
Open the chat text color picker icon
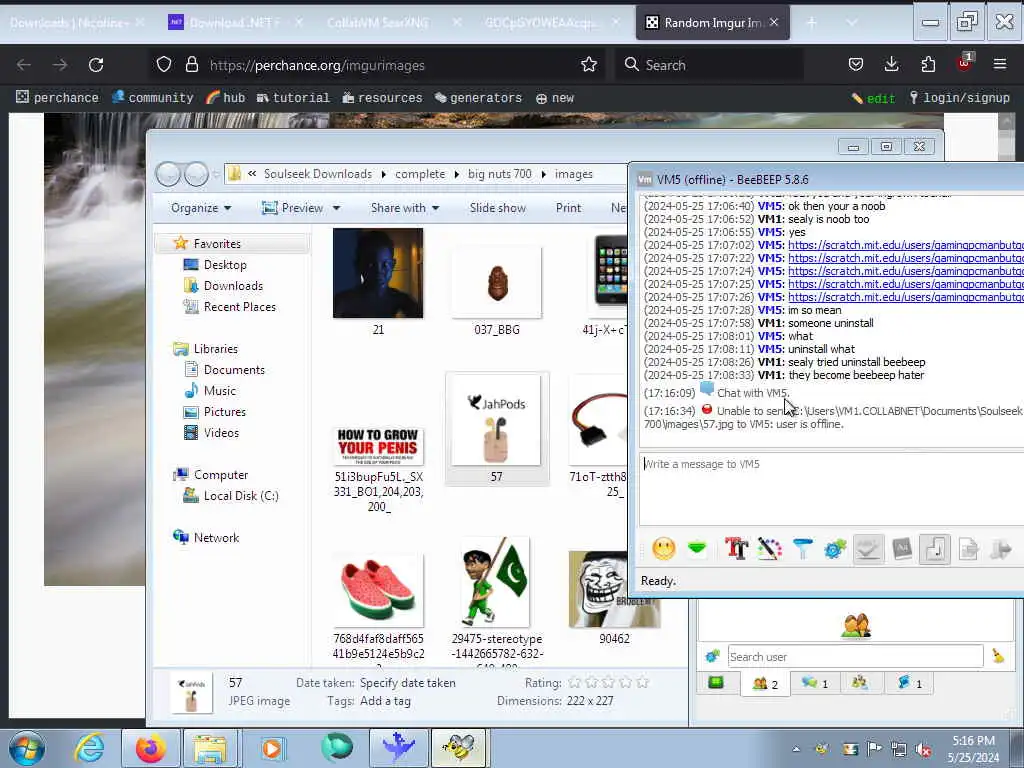[769, 549]
